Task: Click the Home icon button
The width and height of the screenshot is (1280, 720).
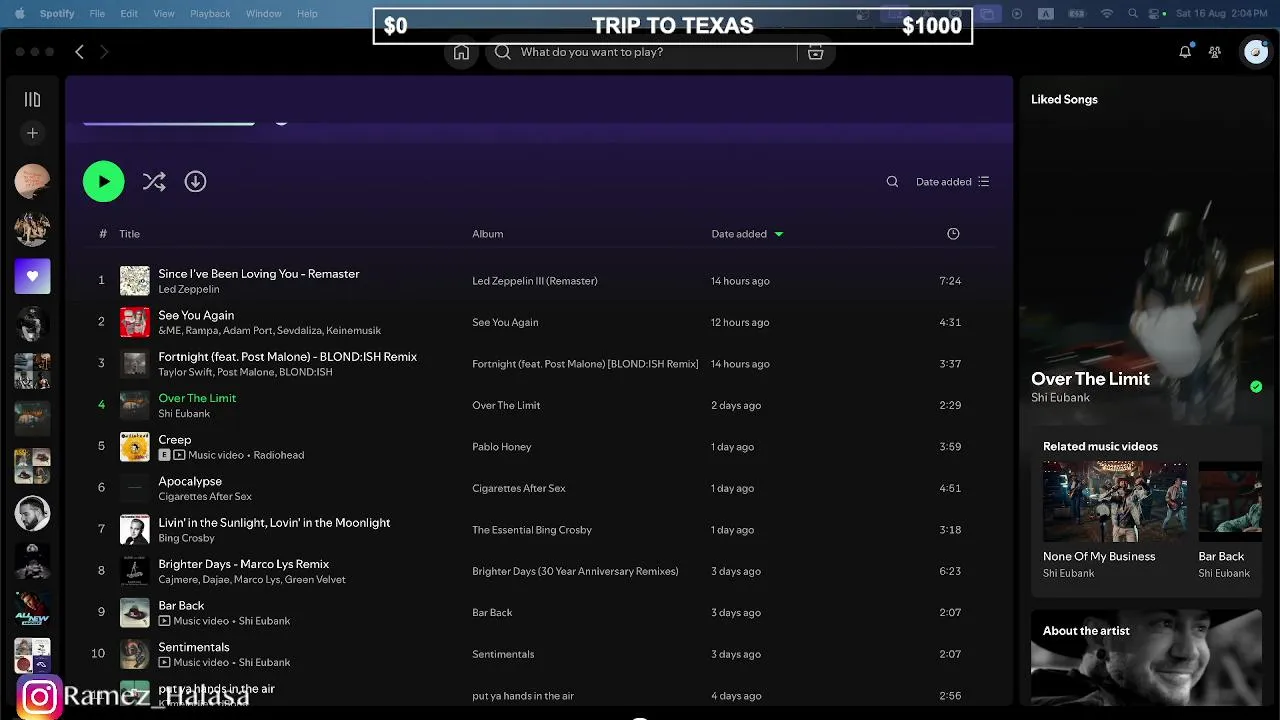Action: (x=461, y=52)
